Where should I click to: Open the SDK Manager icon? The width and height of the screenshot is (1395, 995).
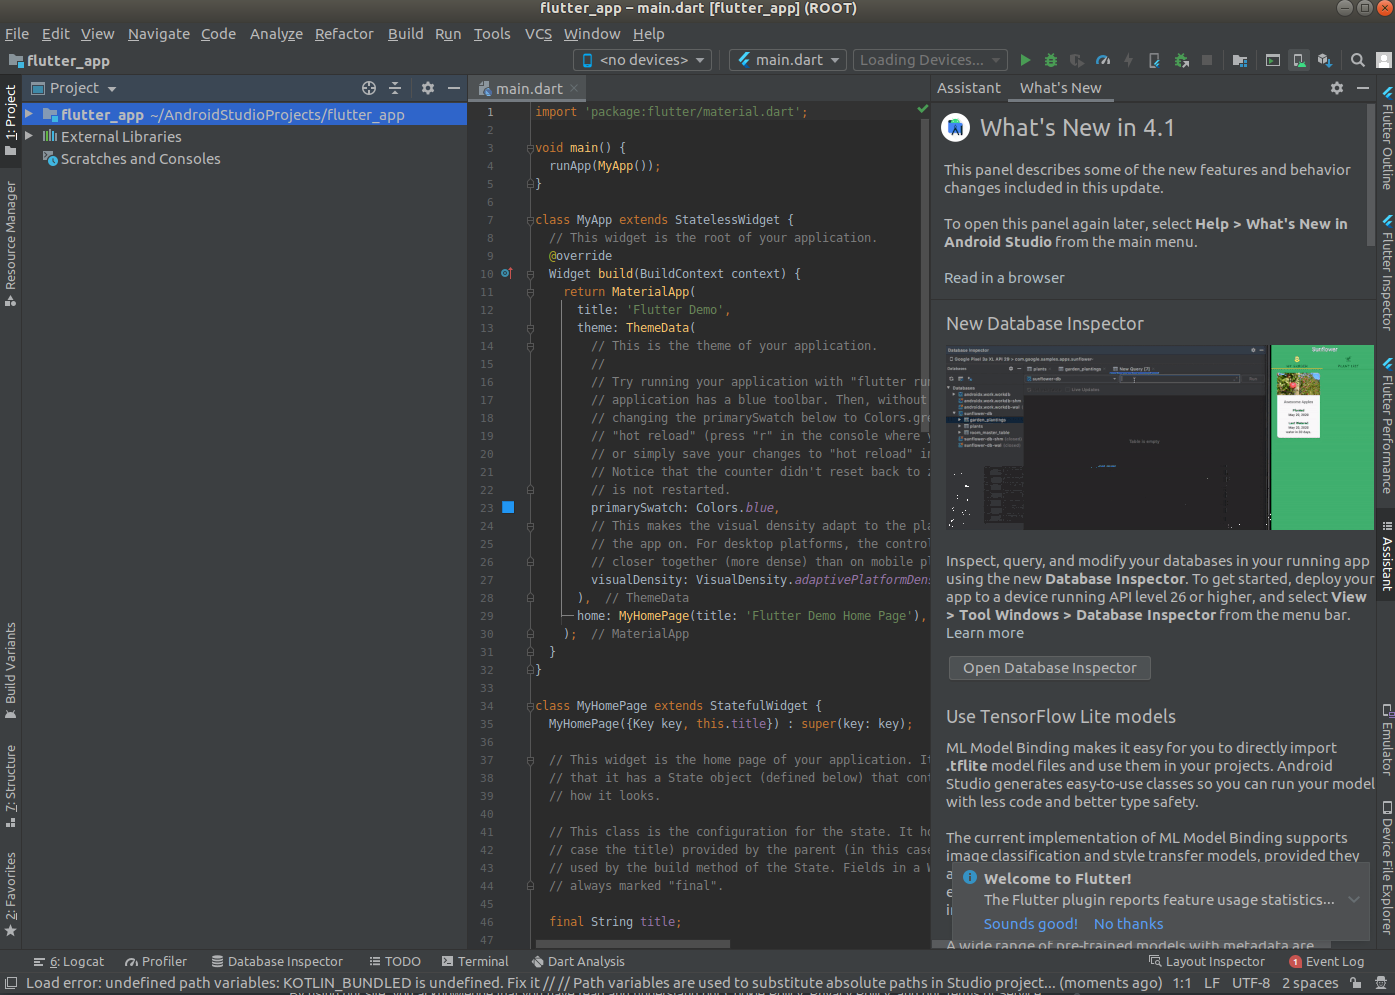click(1325, 60)
